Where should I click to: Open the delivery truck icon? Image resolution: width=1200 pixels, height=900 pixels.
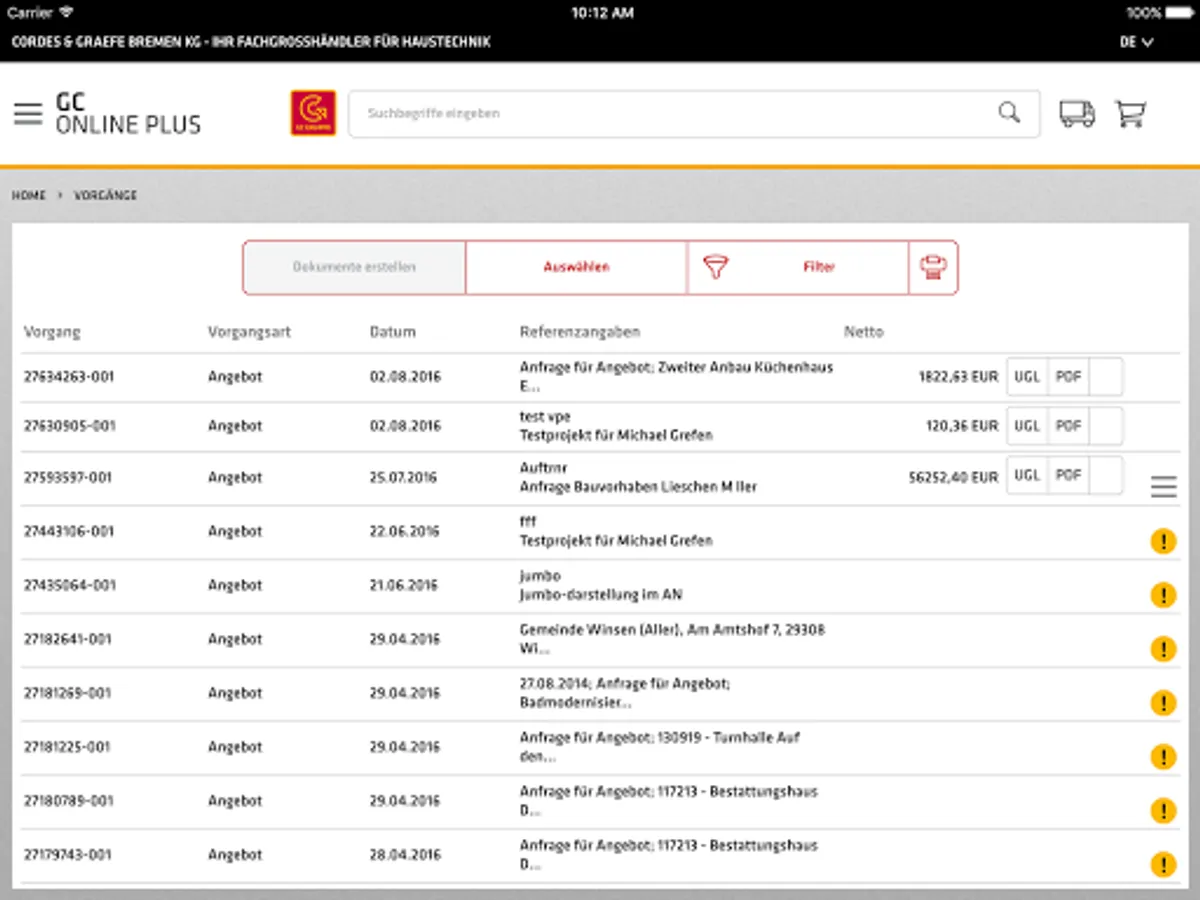click(1076, 113)
